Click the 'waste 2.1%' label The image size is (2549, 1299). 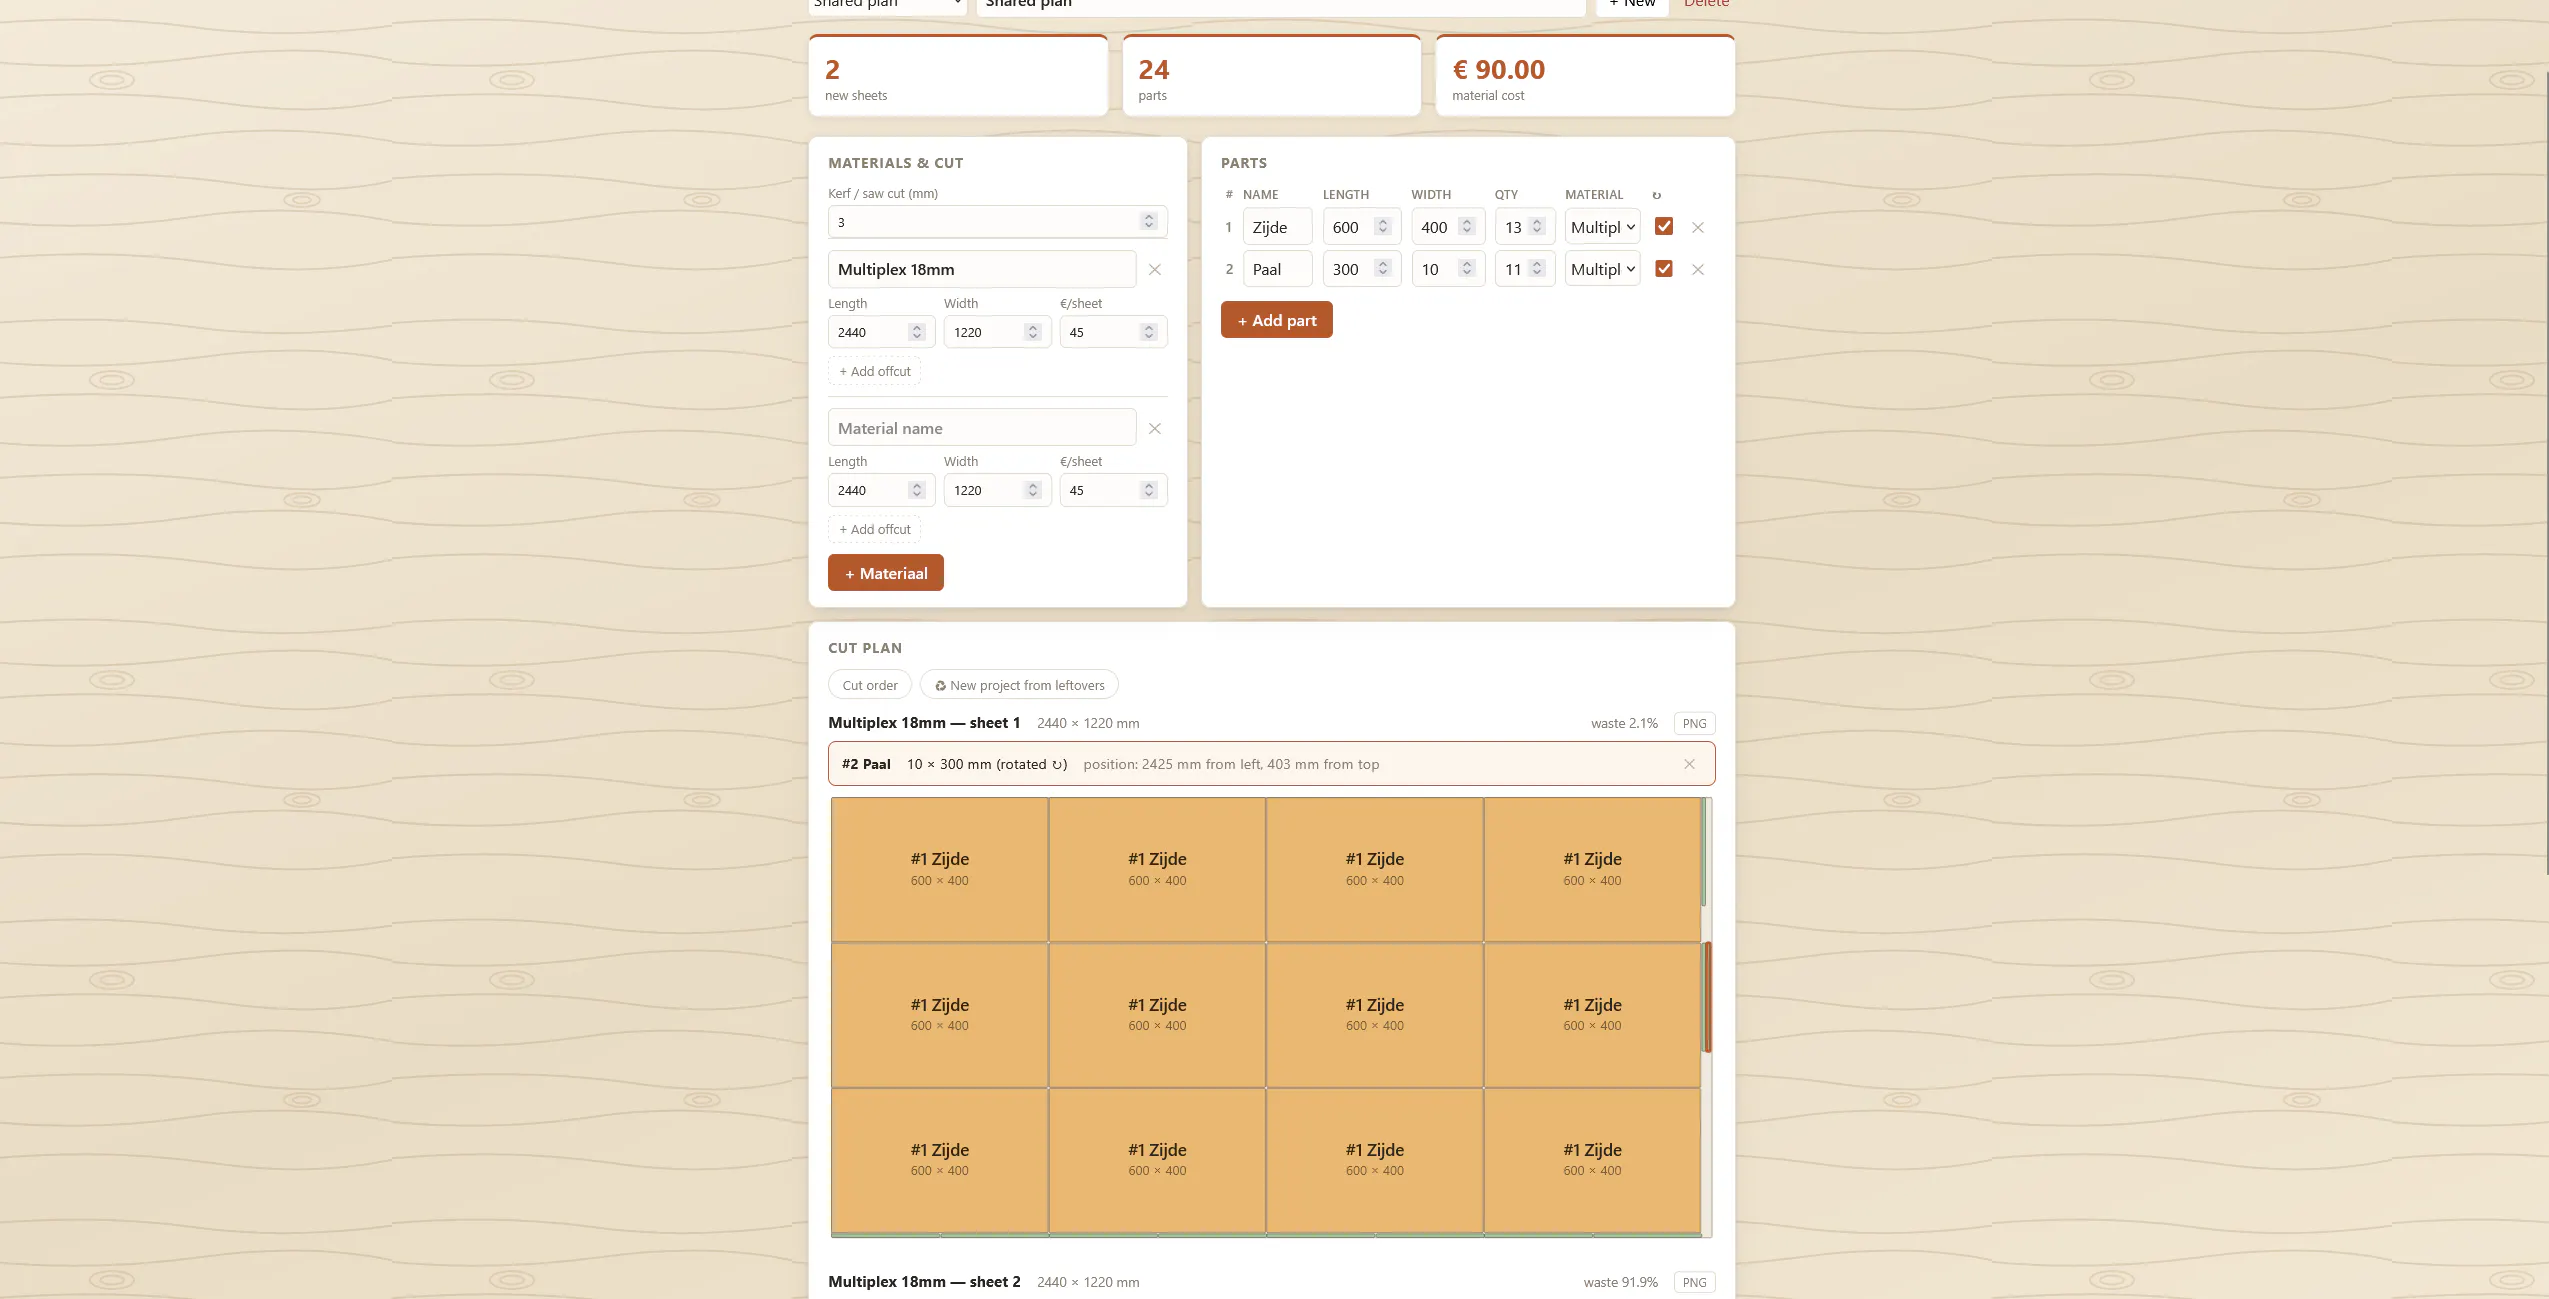[x=1624, y=723]
